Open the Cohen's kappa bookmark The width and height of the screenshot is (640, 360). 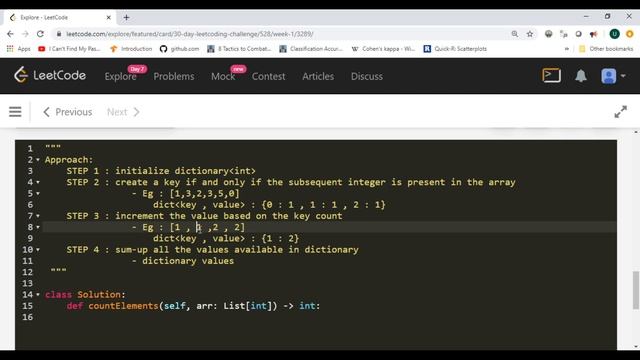[x=383, y=49]
